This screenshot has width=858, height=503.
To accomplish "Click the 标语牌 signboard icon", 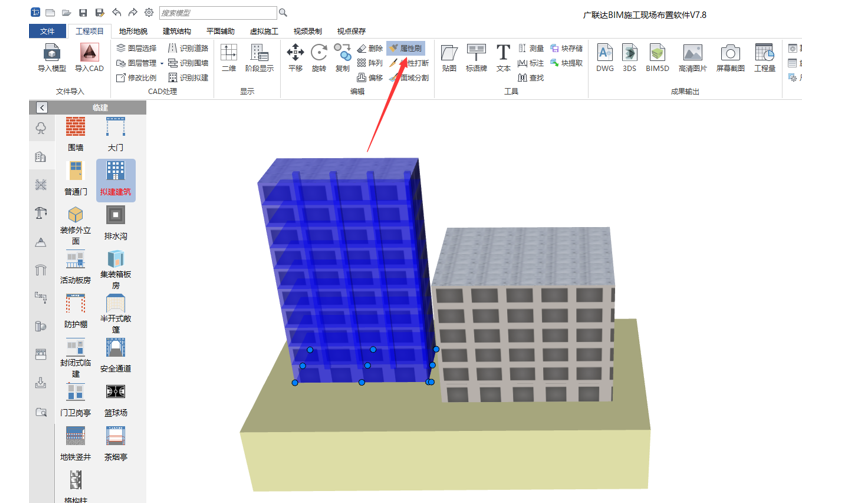I will click(x=476, y=57).
